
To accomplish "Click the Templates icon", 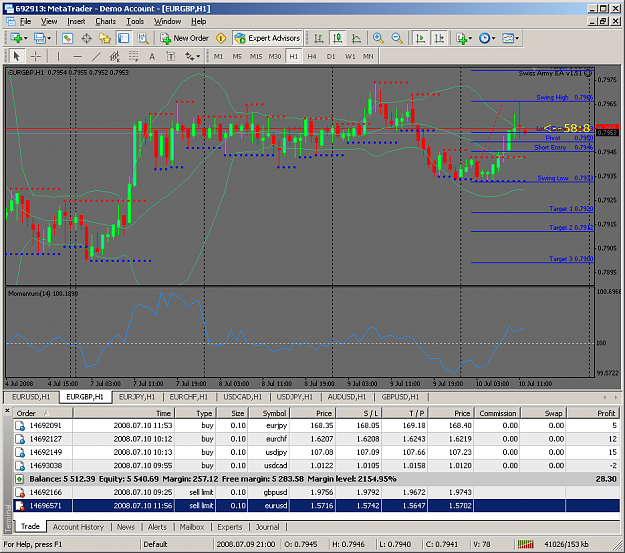I will click(508, 38).
